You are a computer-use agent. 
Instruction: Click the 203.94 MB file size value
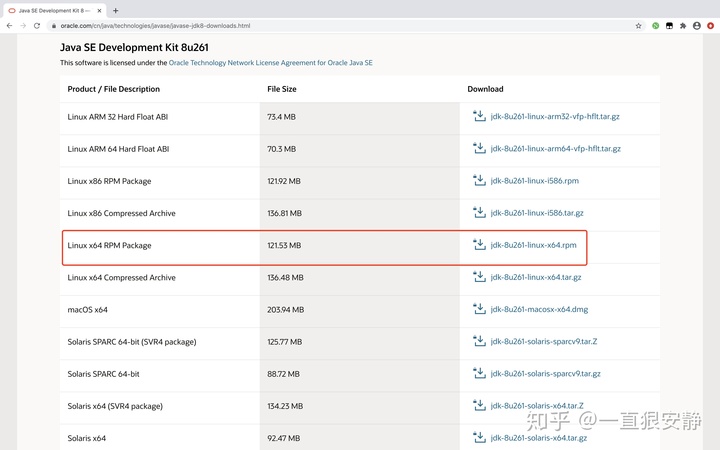(286, 309)
